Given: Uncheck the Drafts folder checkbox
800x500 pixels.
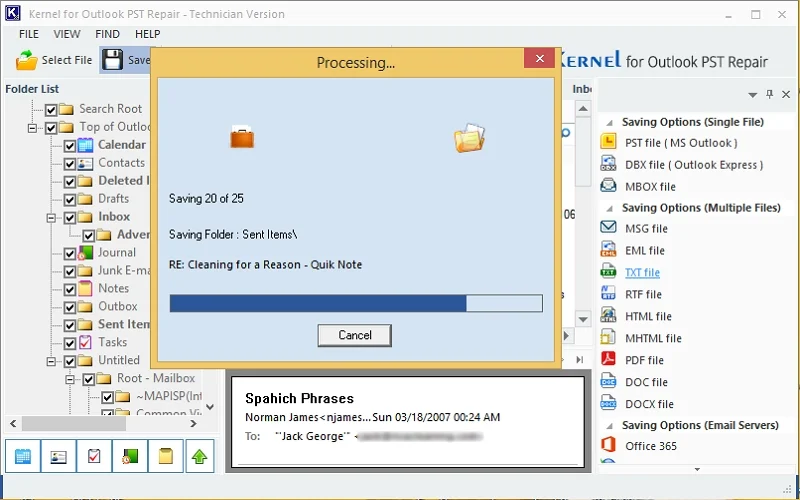Looking at the screenshot, I should point(70,199).
